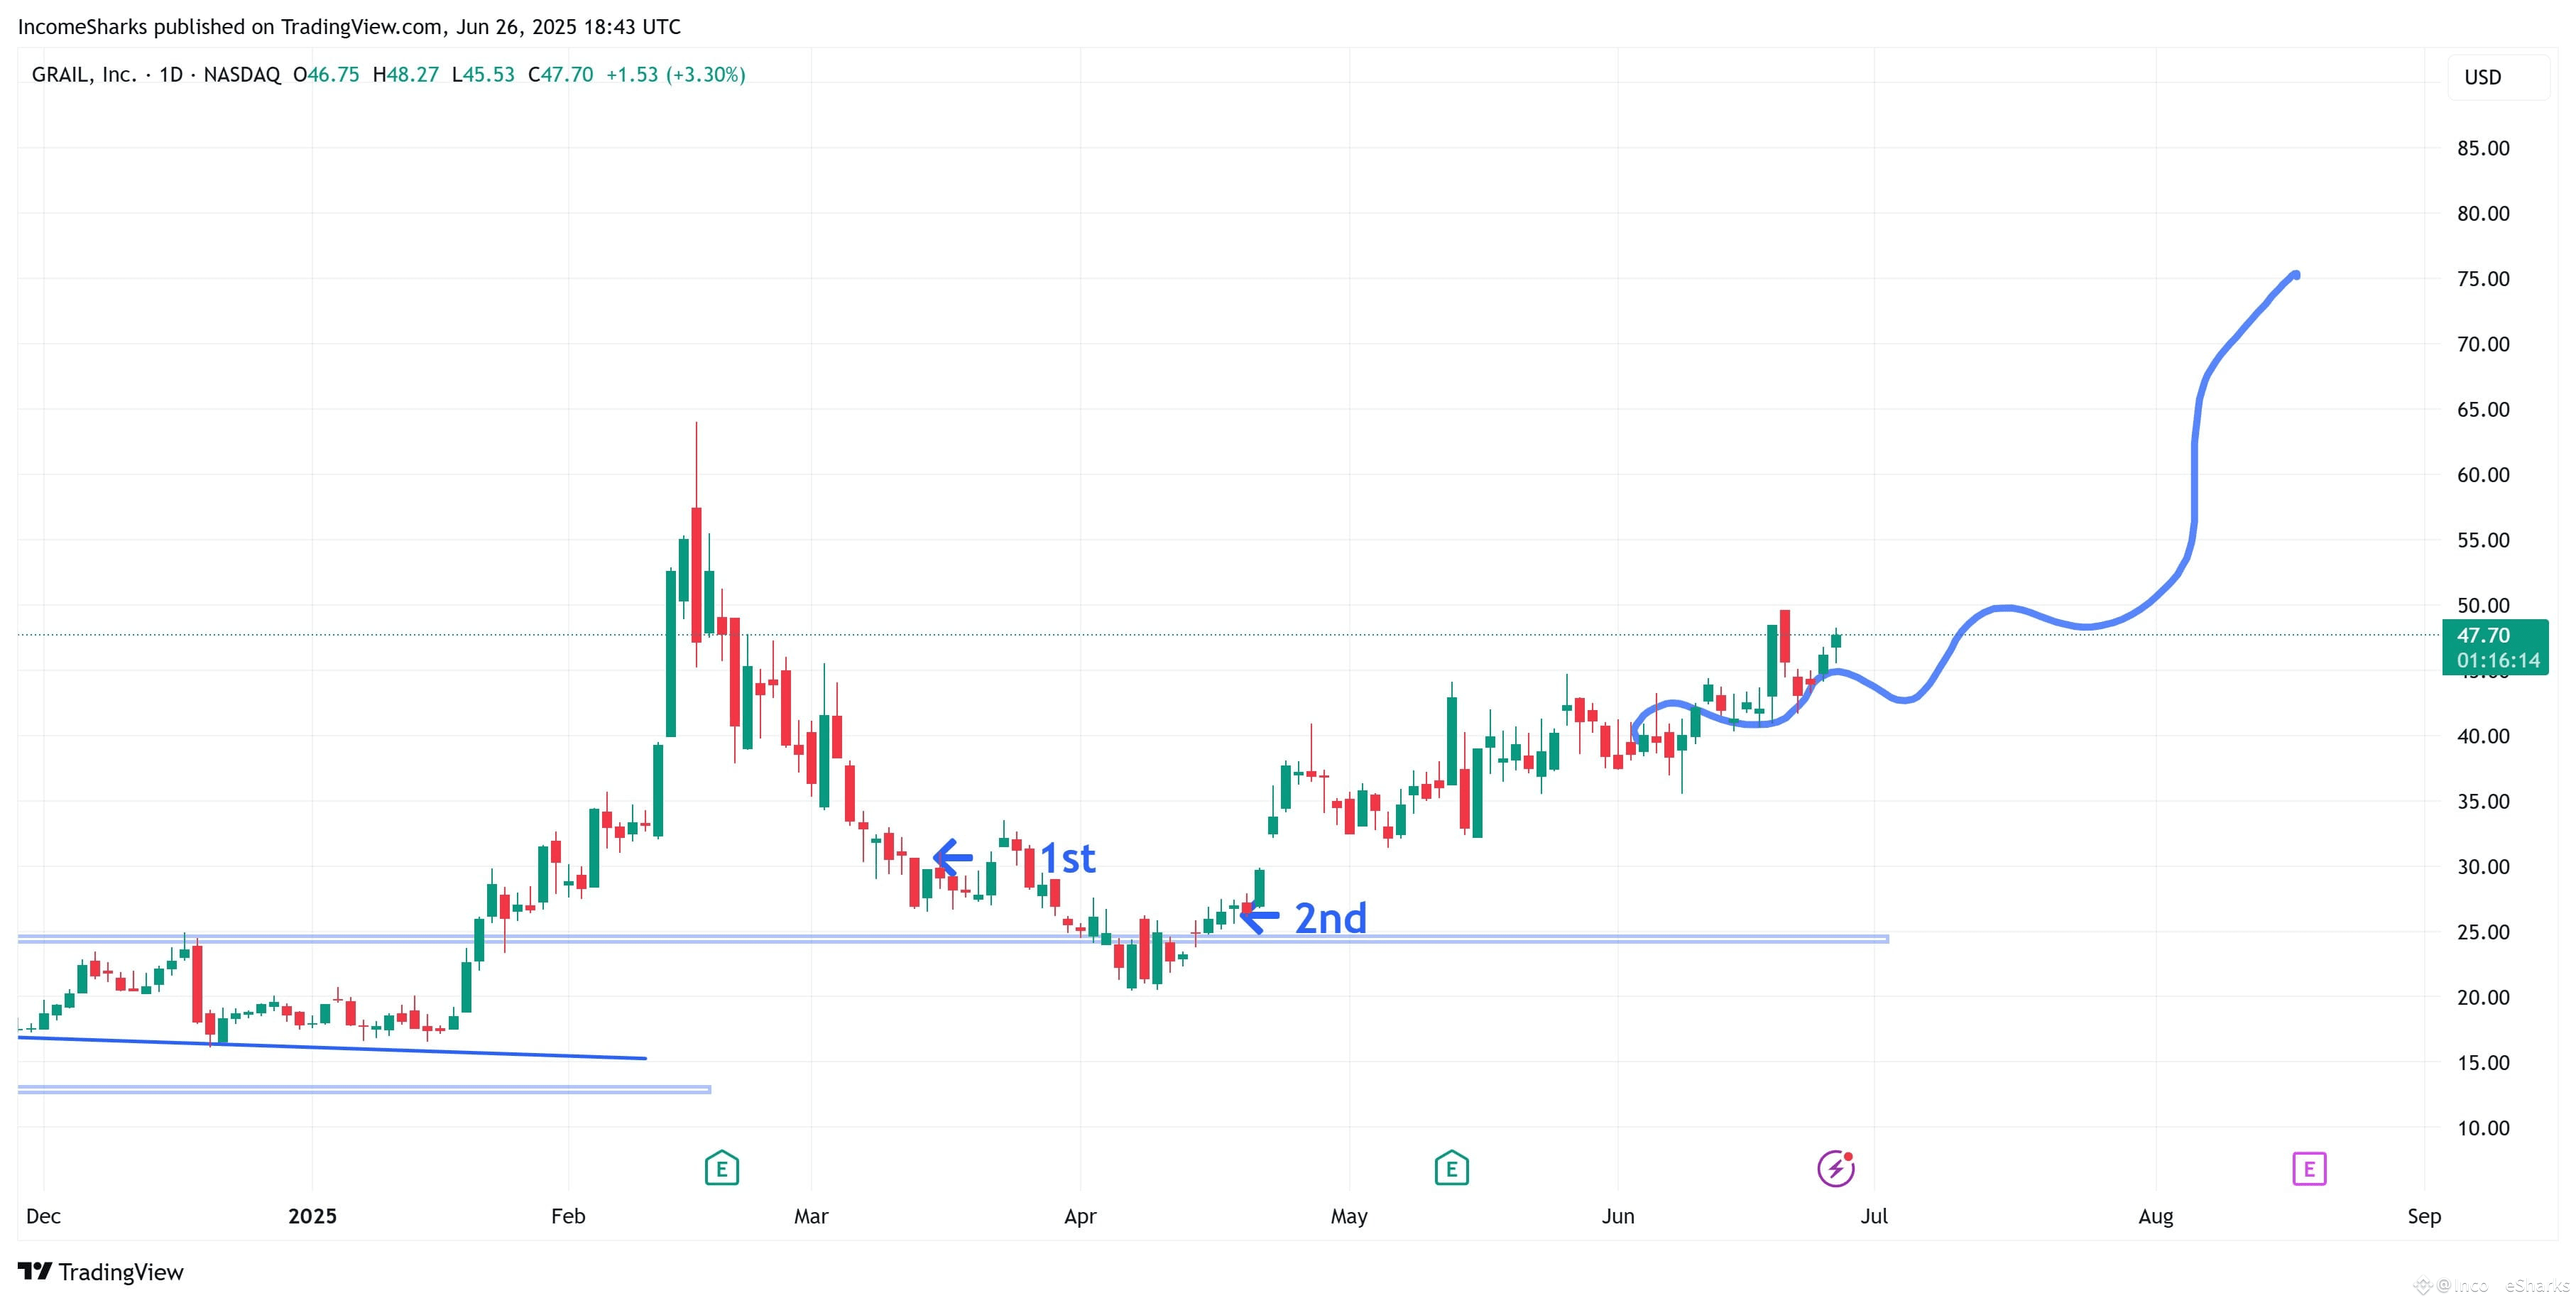Click the Jul label on time axis
The height and width of the screenshot is (1303, 2576).
1874,1216
